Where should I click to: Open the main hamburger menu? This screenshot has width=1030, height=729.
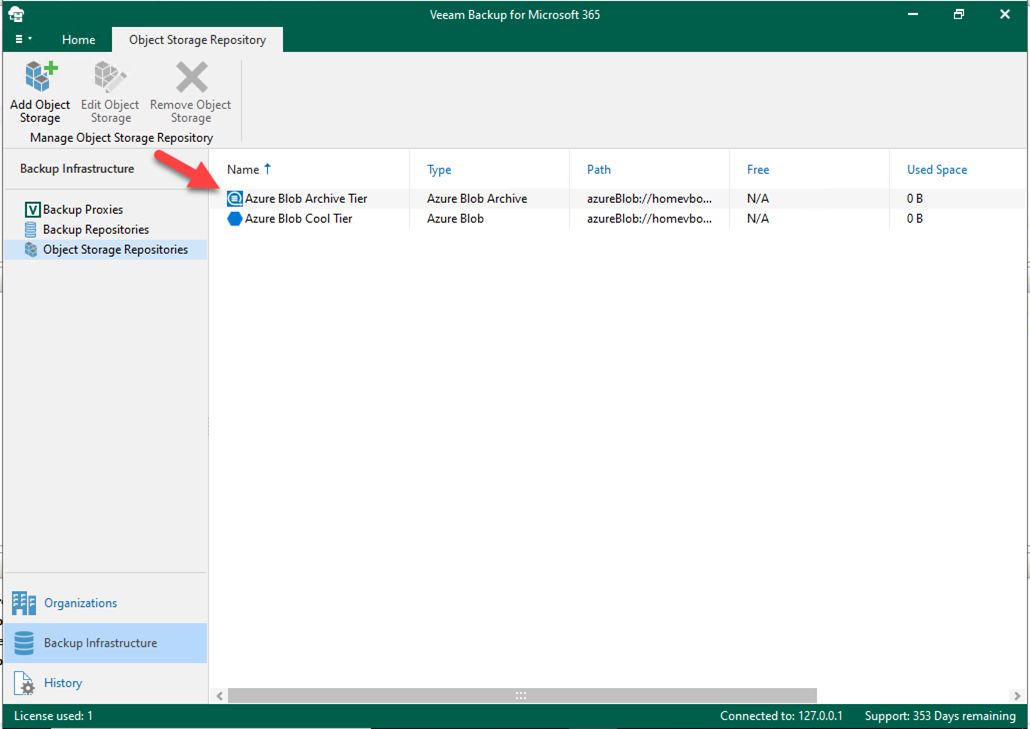click(23, 39)
